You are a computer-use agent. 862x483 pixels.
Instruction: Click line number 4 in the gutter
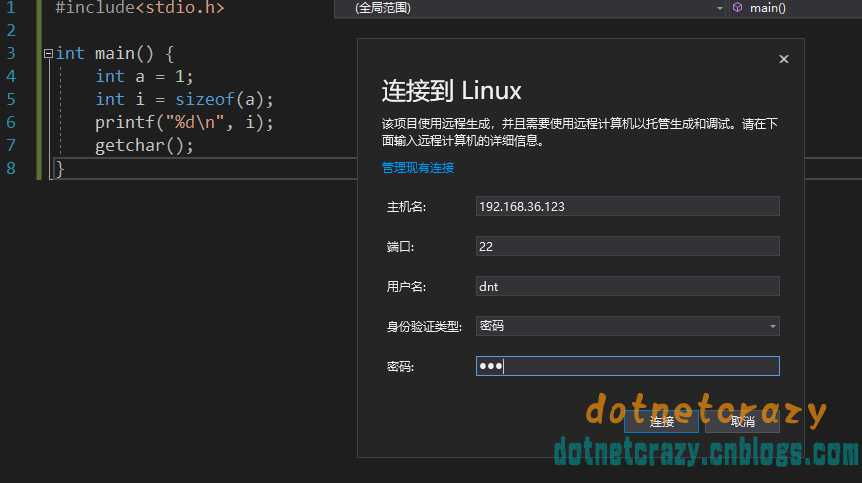point(11,76)
